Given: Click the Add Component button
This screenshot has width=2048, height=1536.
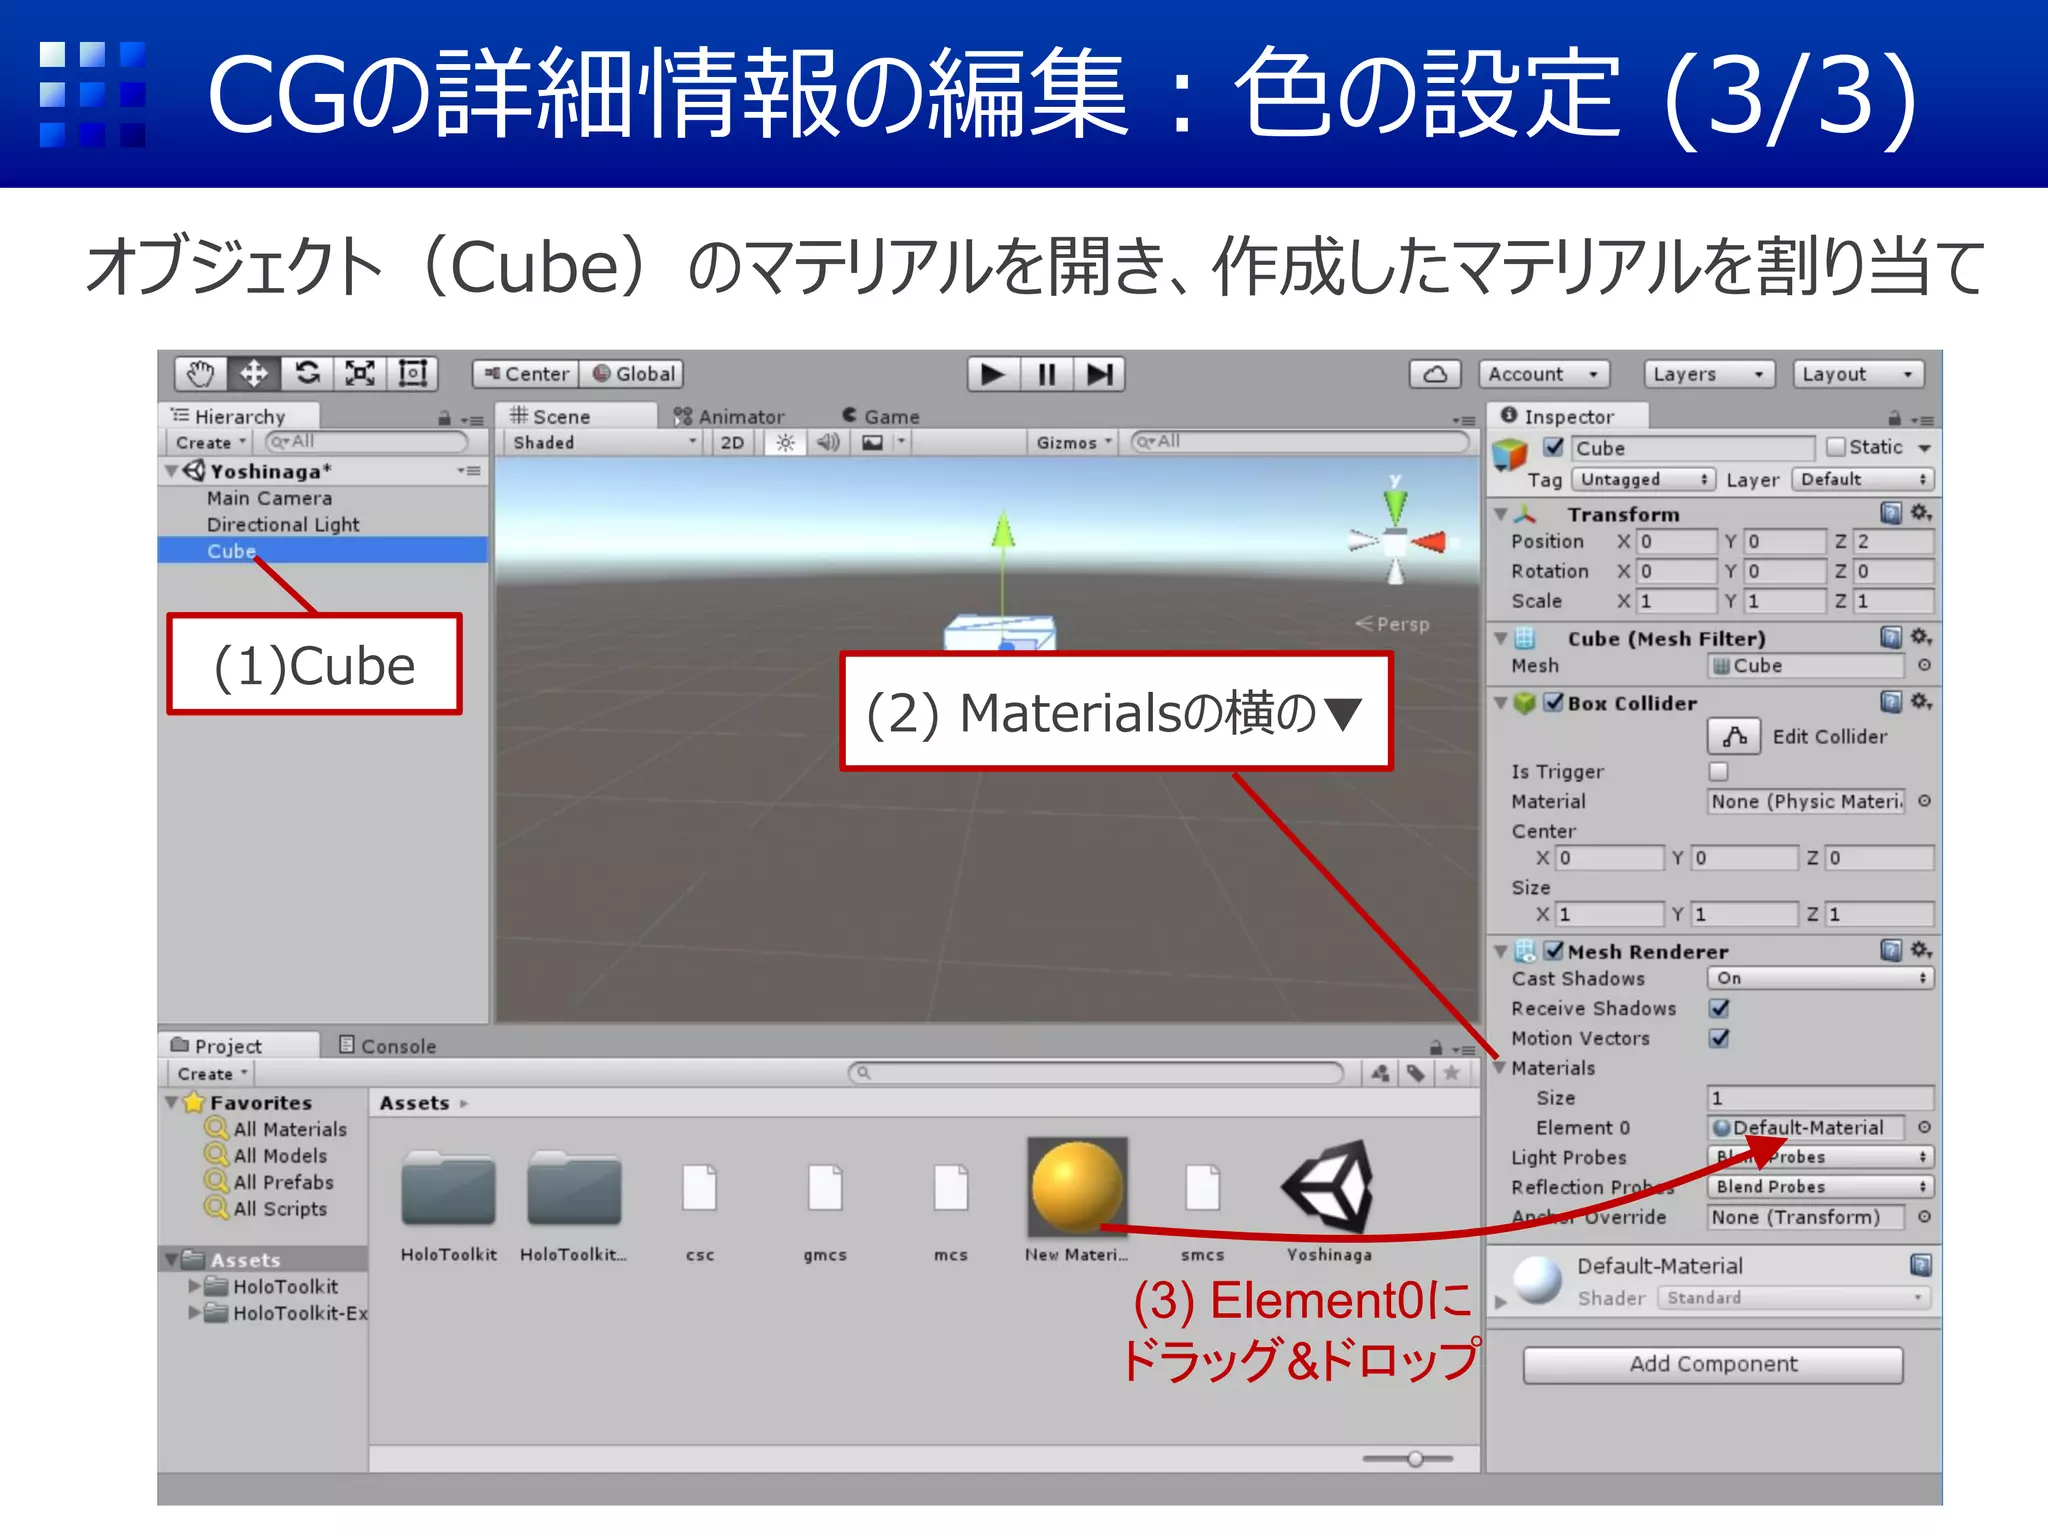Looking at the screenshot, I should [x=1713, y=1364].
